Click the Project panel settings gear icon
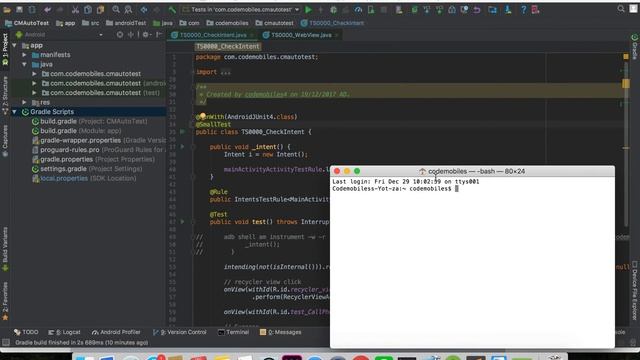640x360 pixels. click(145, 35)
